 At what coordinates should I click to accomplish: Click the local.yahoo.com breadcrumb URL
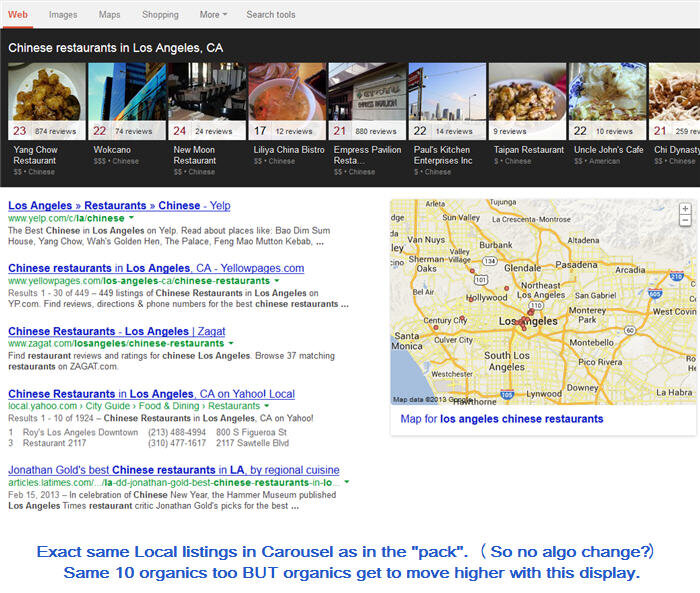[134, 406]
